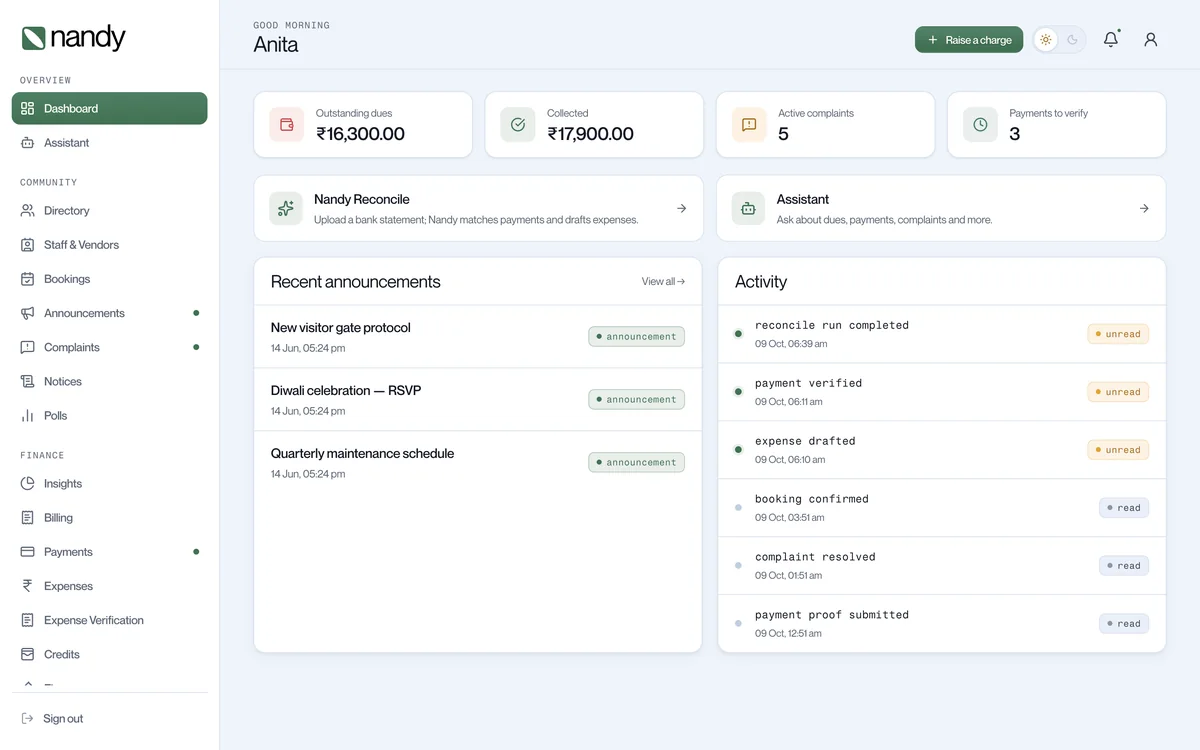
Task: Open Nandy Reconcile via its arrow
Action: point(682,208)
